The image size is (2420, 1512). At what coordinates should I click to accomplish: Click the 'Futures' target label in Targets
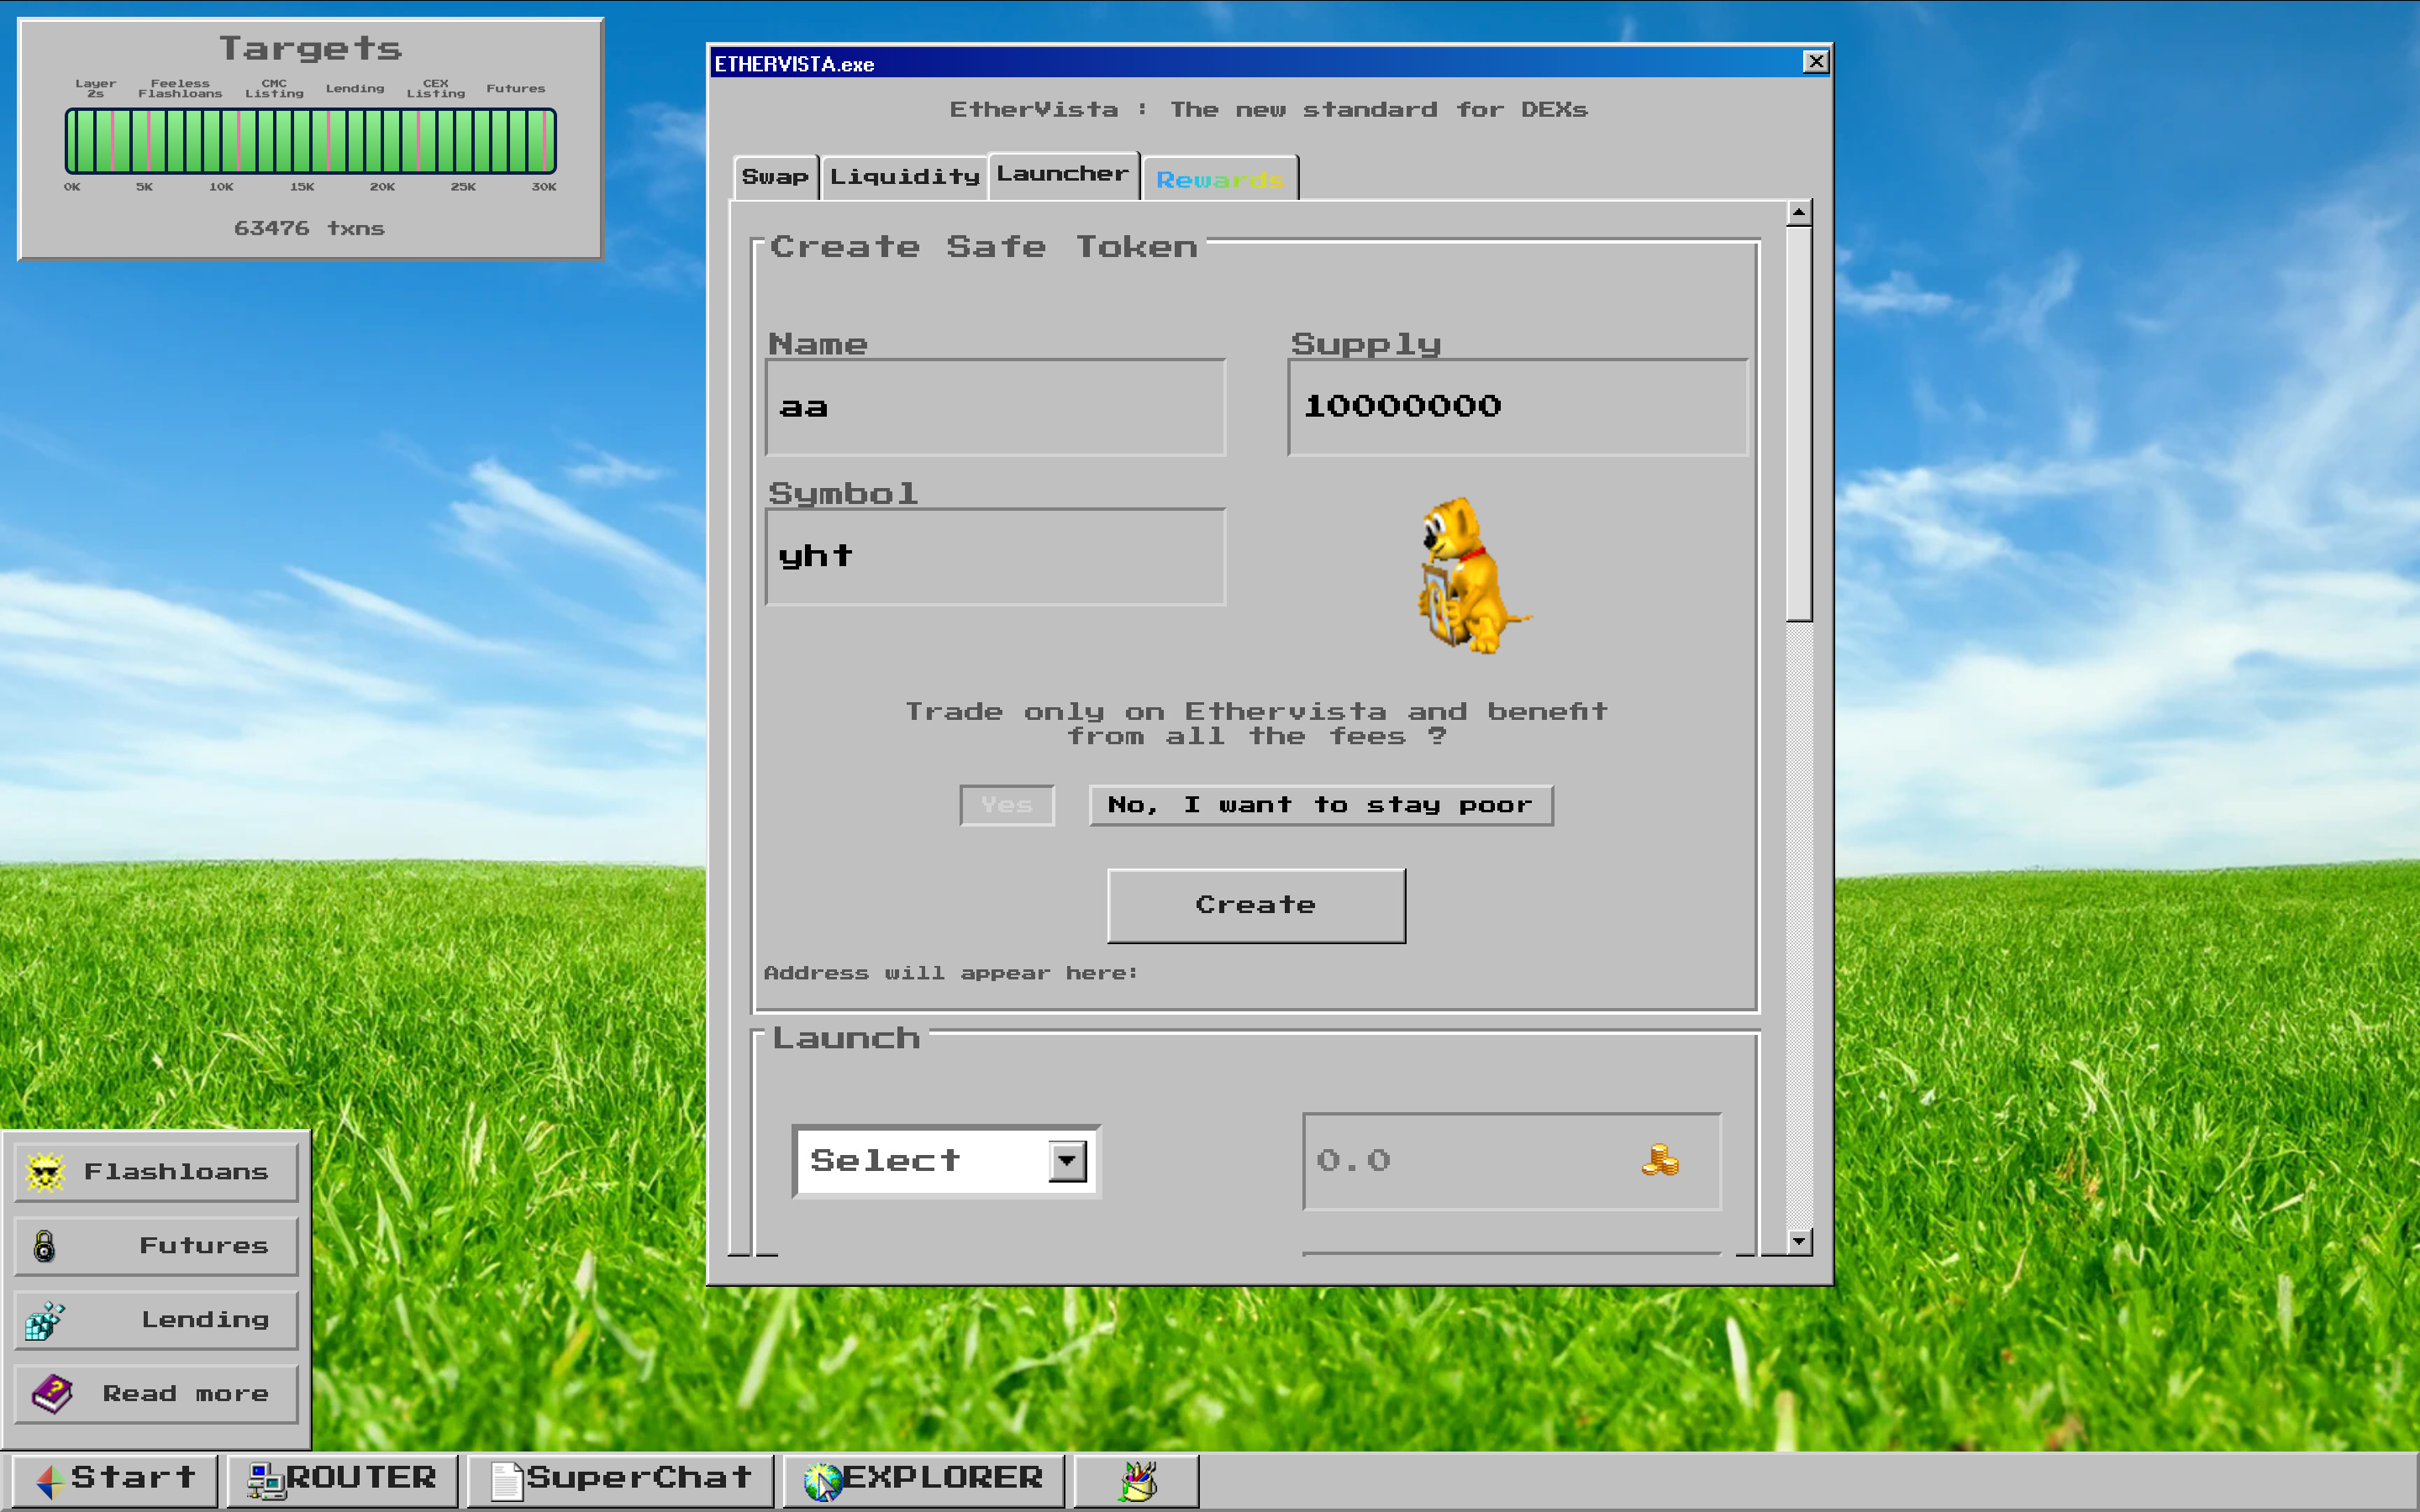(516, 88)
